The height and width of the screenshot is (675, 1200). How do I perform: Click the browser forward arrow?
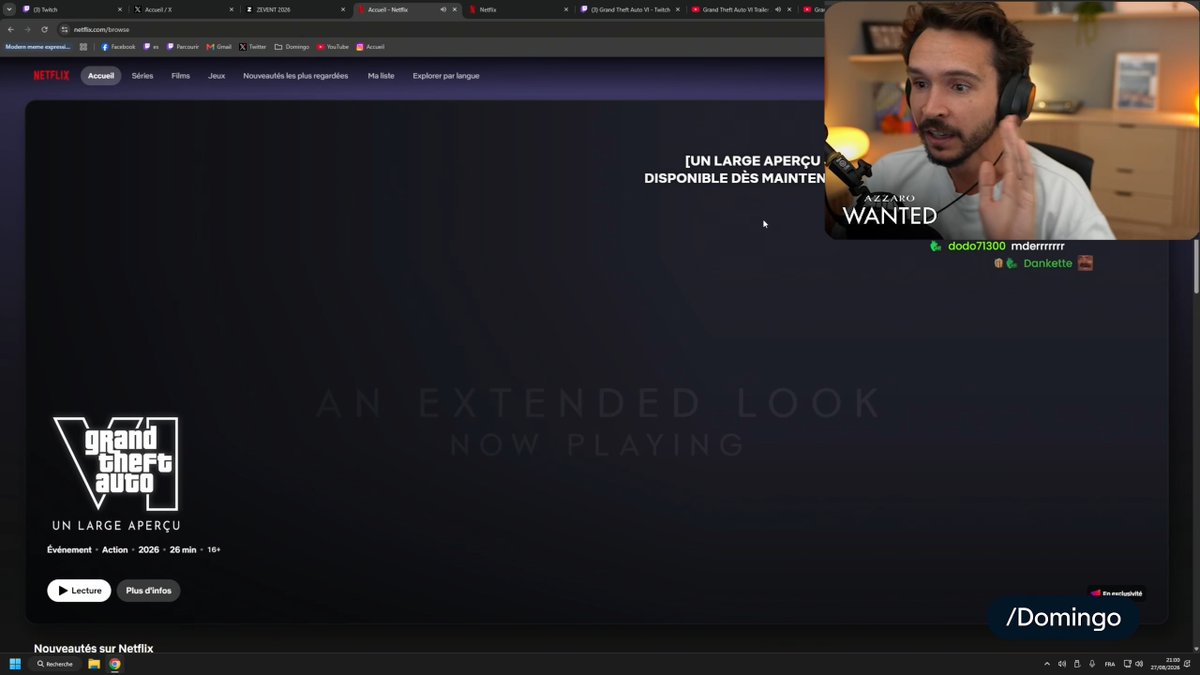[x=27, y=29]
